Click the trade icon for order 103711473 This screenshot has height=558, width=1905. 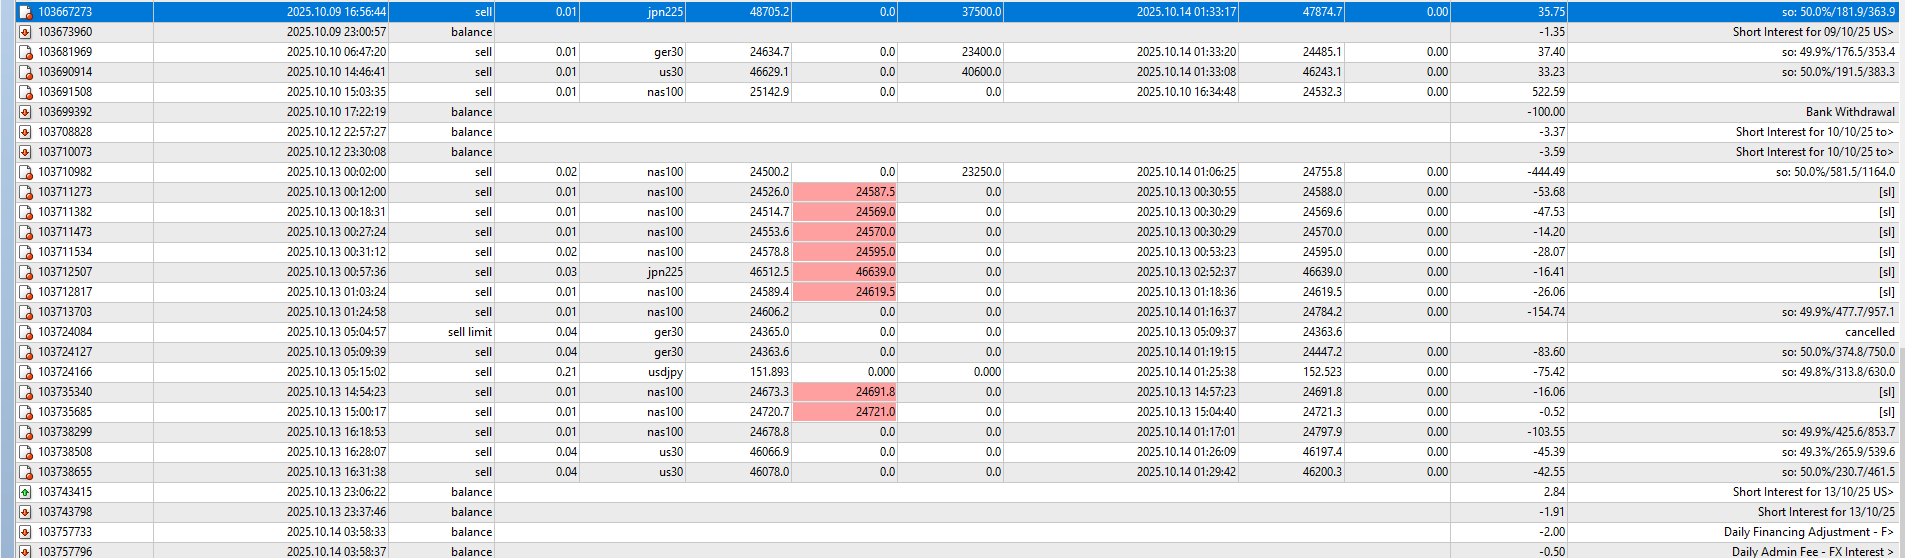click(25, 232)
